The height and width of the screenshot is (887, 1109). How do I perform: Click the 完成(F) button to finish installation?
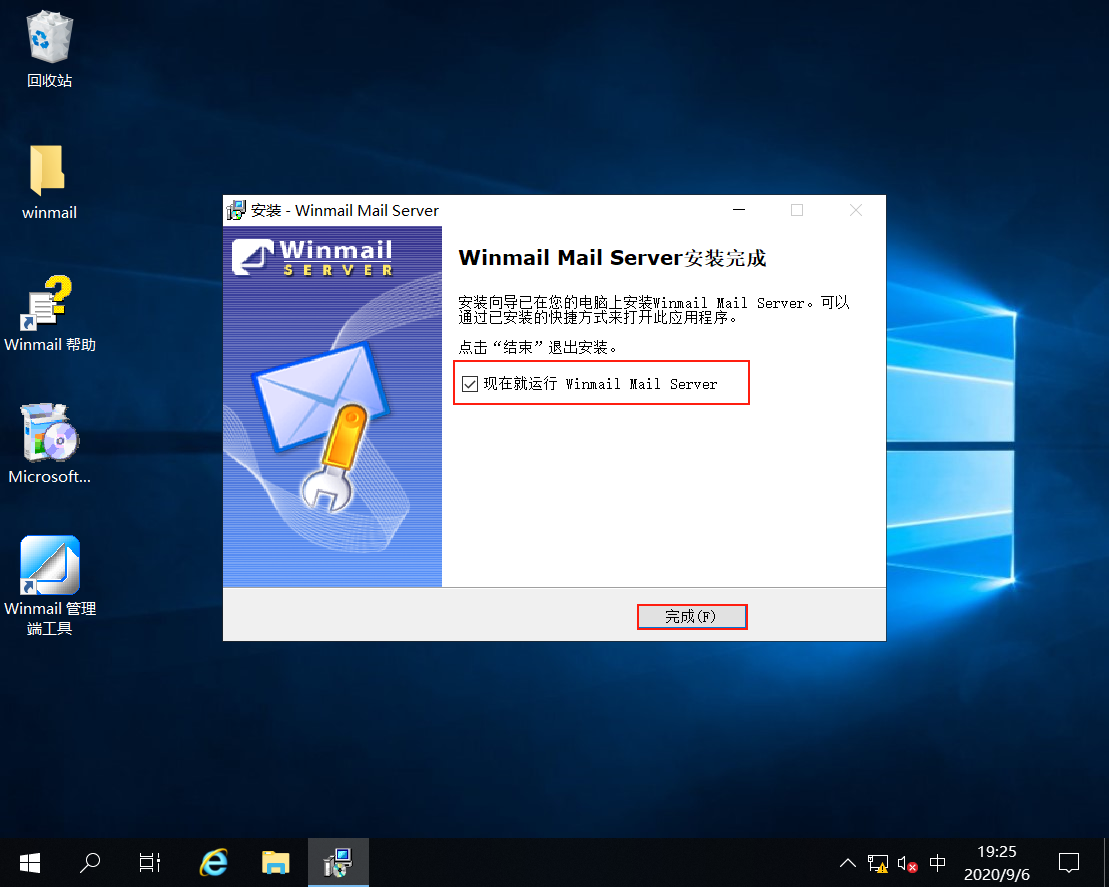[692, 616]
